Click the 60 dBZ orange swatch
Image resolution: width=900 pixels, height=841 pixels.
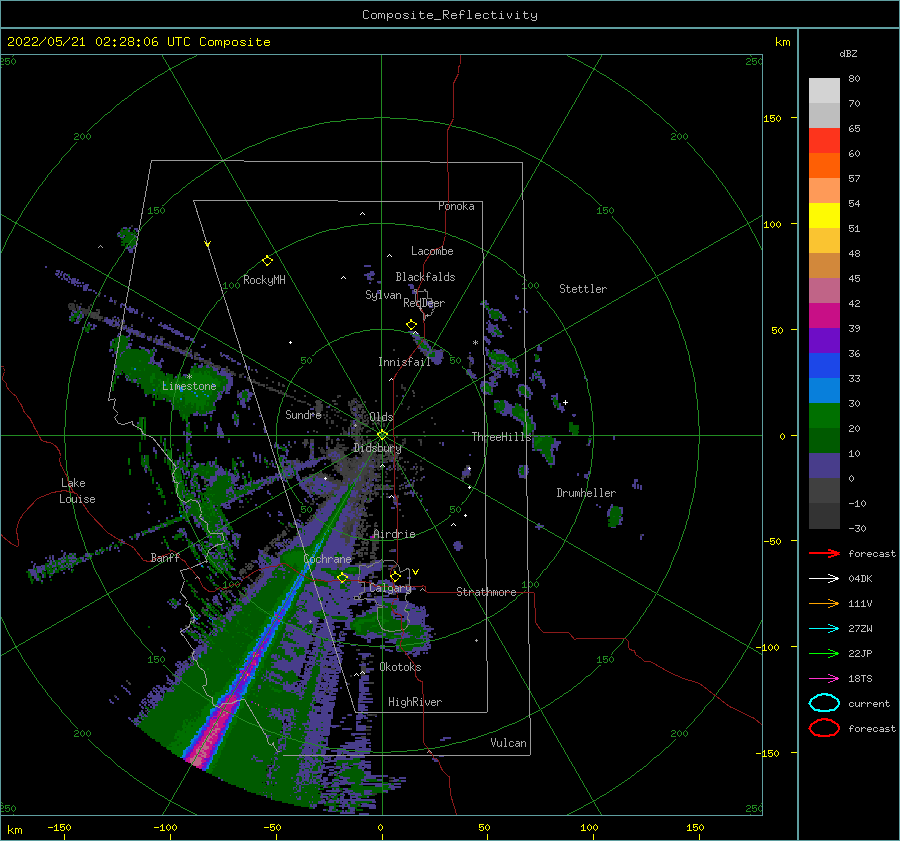coord(824,165)
